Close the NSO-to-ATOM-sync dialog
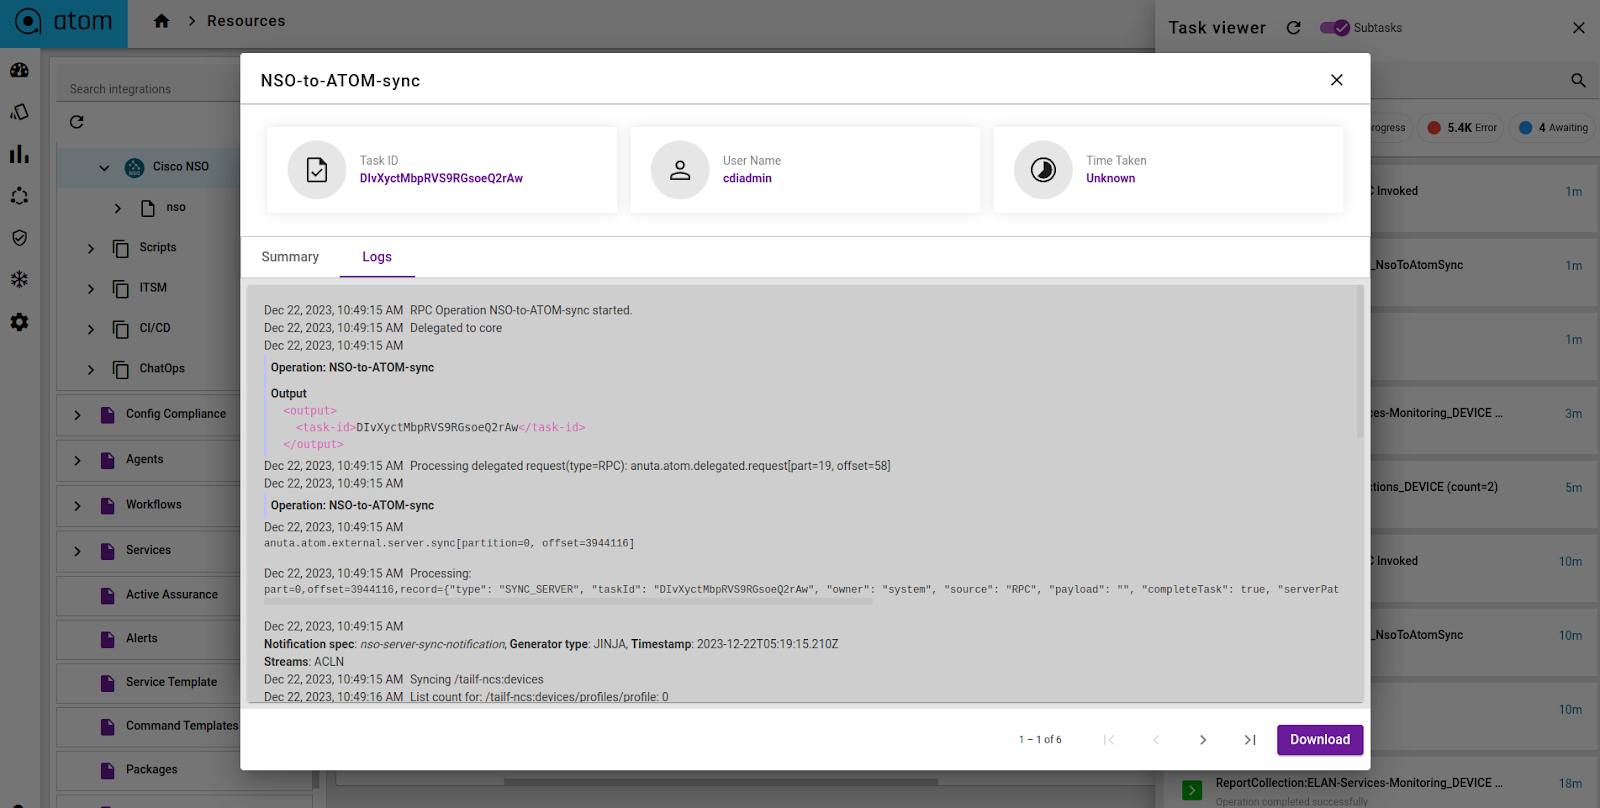 coord(1337,80)
